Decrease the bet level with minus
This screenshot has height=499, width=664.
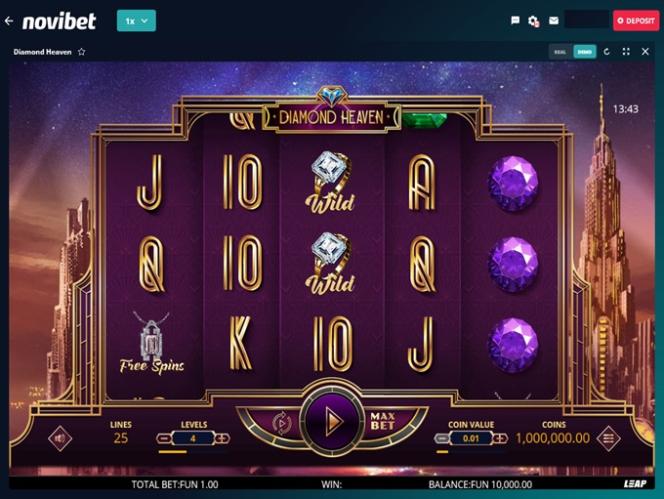click(163, 438)
